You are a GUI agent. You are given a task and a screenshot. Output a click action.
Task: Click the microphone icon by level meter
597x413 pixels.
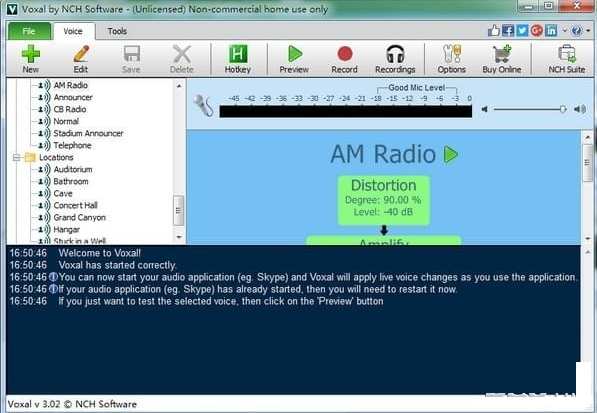pyautogui.click(x=204, y=105)
